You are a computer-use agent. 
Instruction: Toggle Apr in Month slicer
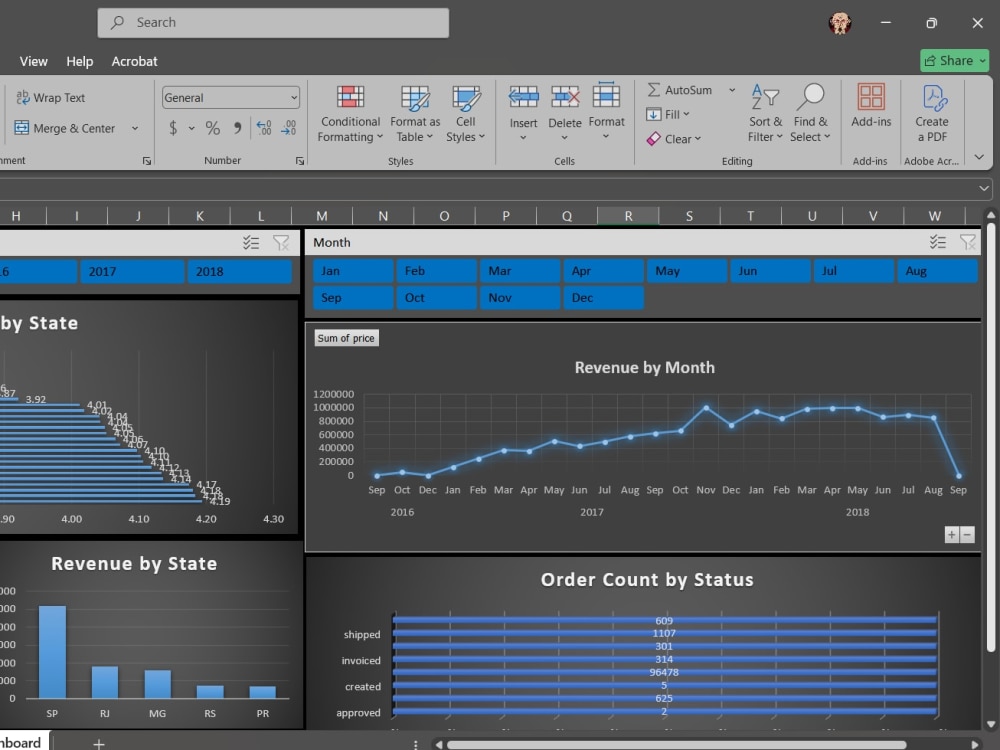603,271
